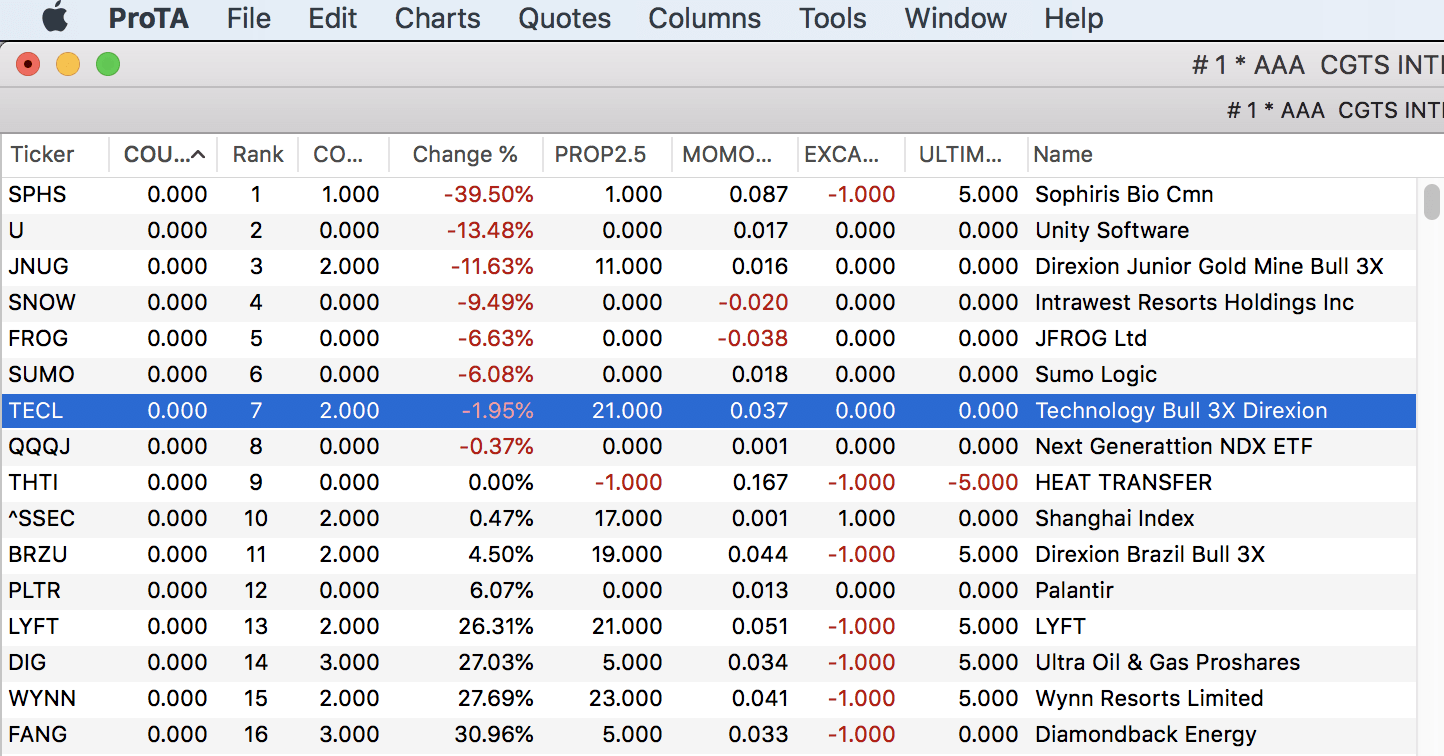Viewport: 1444px width, 756px height.
Task: Click the green zoom window button
Action: click(x=108, y=65)
